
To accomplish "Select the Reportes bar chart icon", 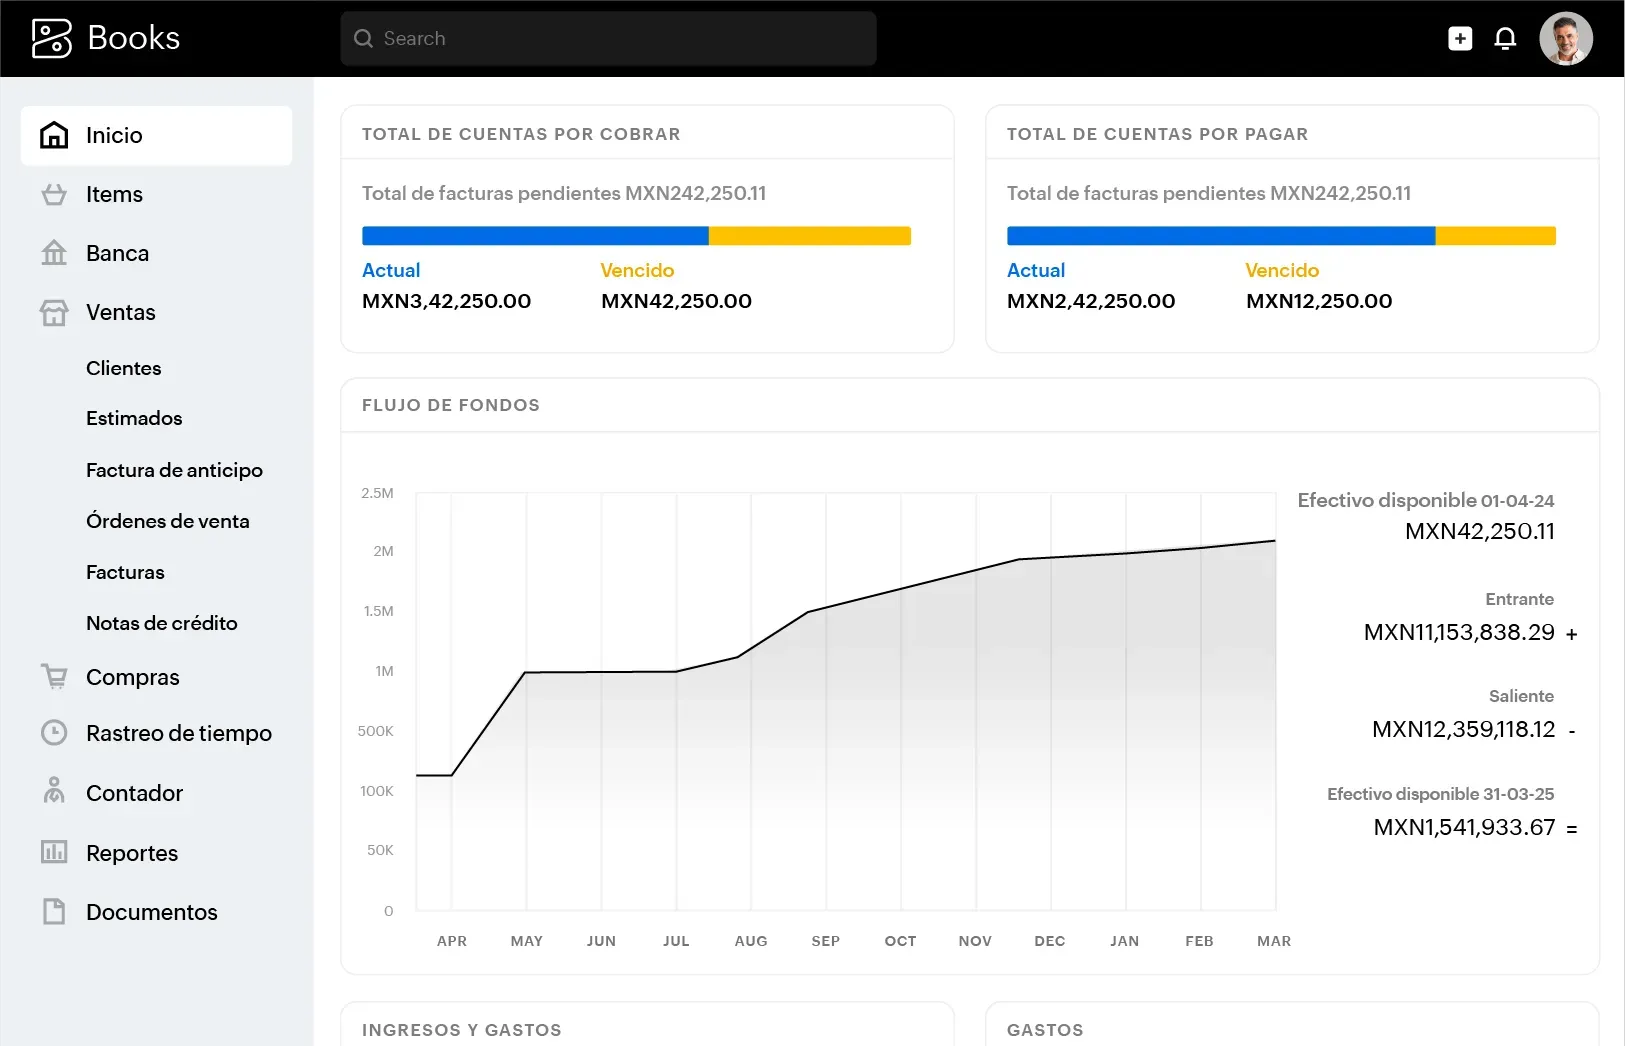I will click(x=53, y=852).
